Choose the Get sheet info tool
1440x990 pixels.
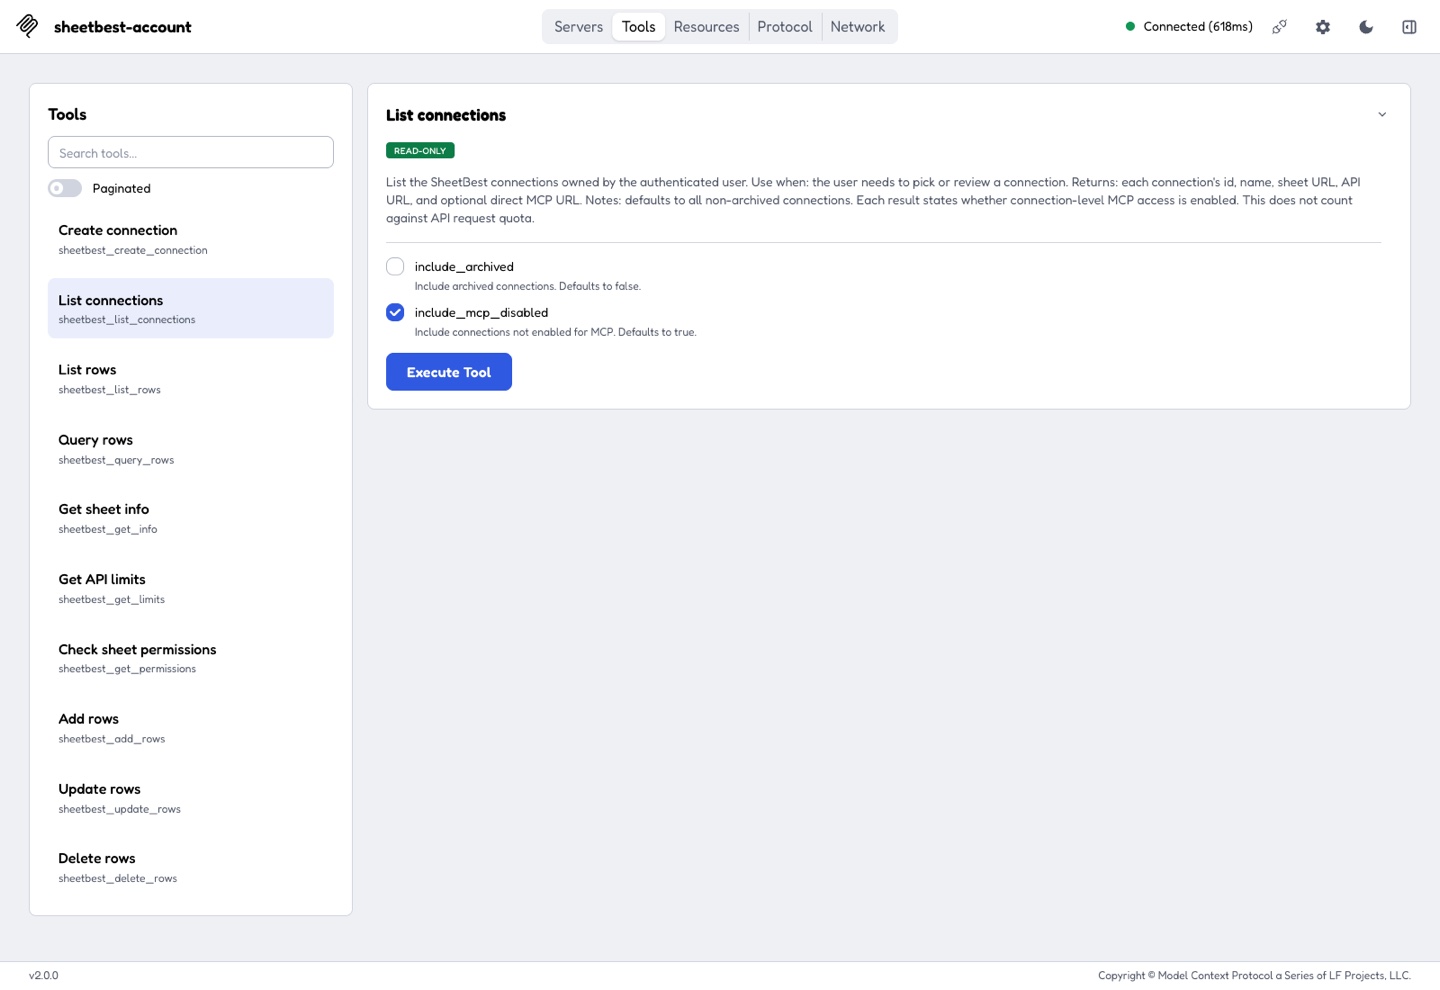coord(191,518)
